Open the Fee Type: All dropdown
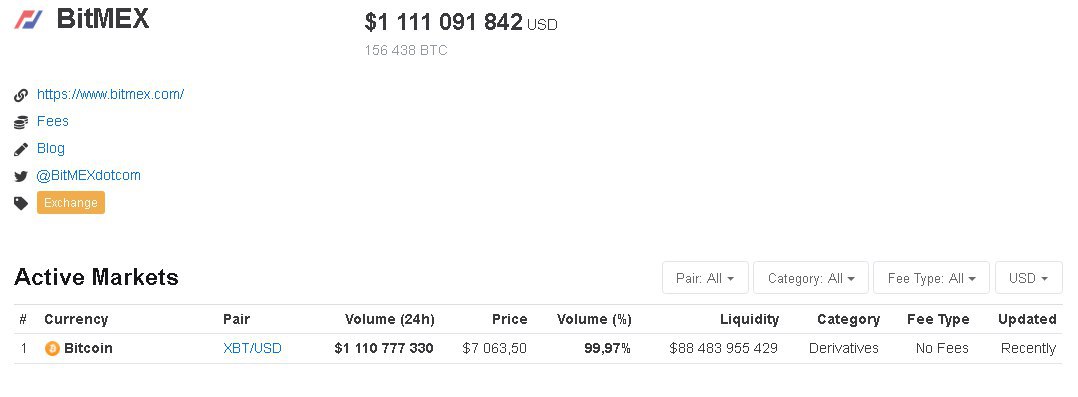The image size is (1078, 397). click(932, 278)
